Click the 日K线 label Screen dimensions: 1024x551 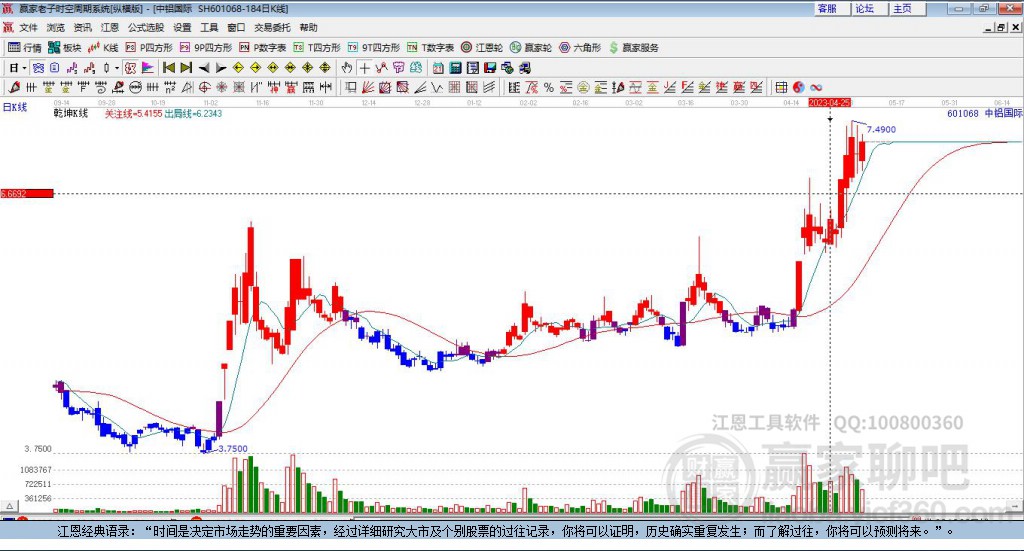coord(15,107)
